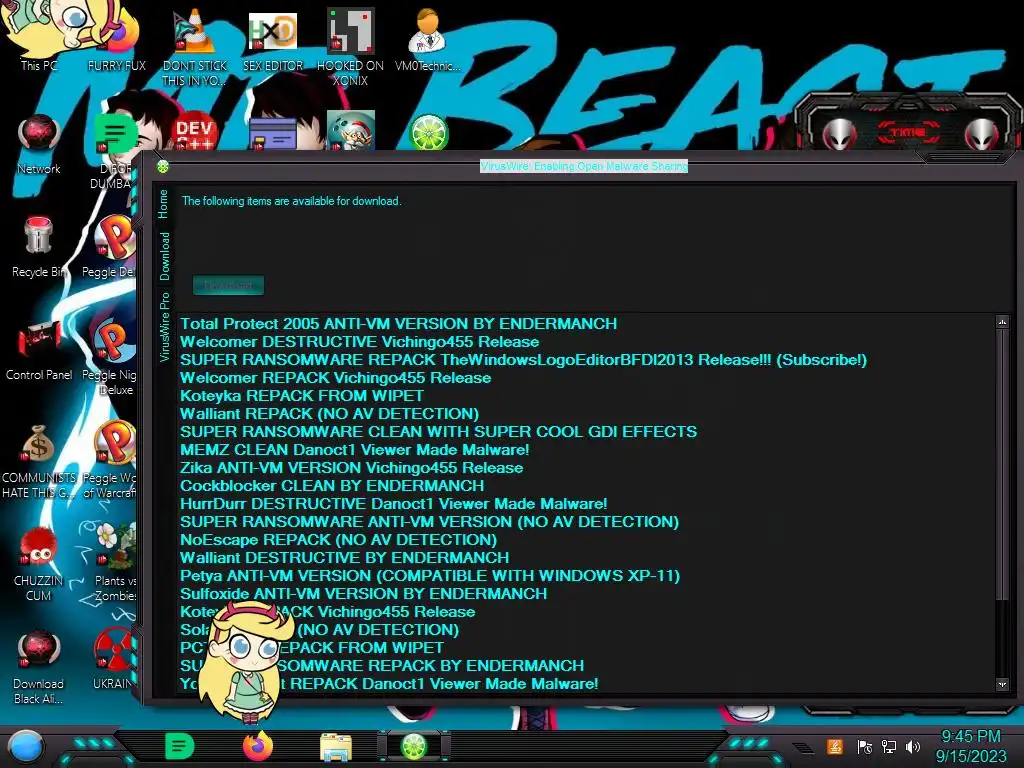Screen dimensions: 1024x768
Task: Select 'Total Protect 2005 ANTI-VM VERSION BY ENDERMANCH'
Action: [x=398, y=324]
